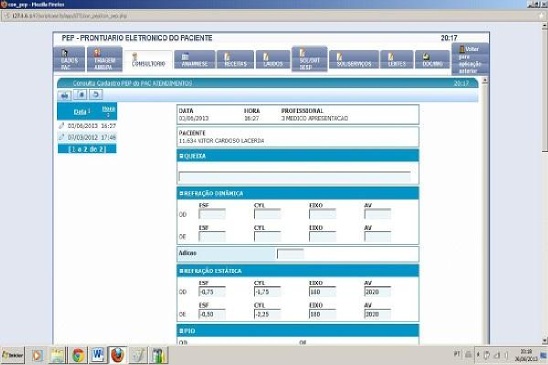Open Microsoft Word from the taskbar
This screenshot has width=548, height=365.
(98, 356)
